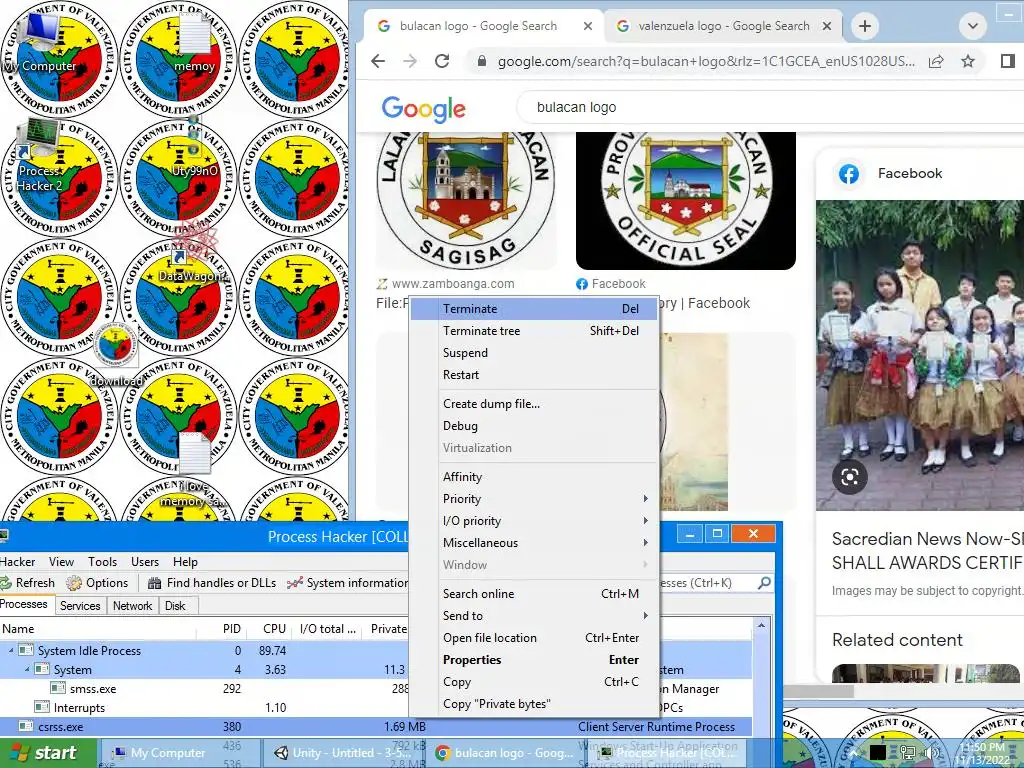1024x768 pixels.
Task: Open the Users menu in Process Hacker
Action: [x=145, y=562]
